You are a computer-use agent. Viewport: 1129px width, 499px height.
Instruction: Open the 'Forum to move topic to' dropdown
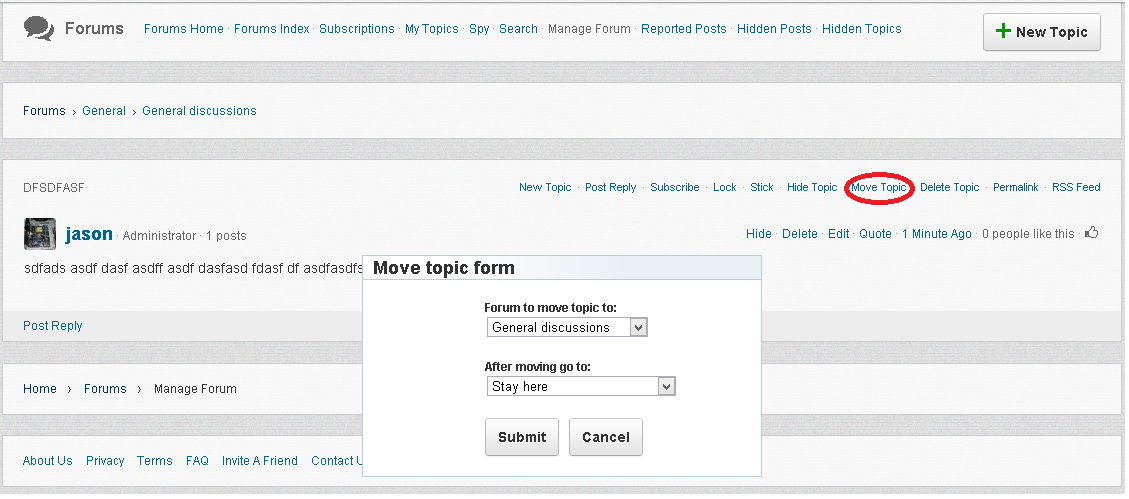(567, 327)
